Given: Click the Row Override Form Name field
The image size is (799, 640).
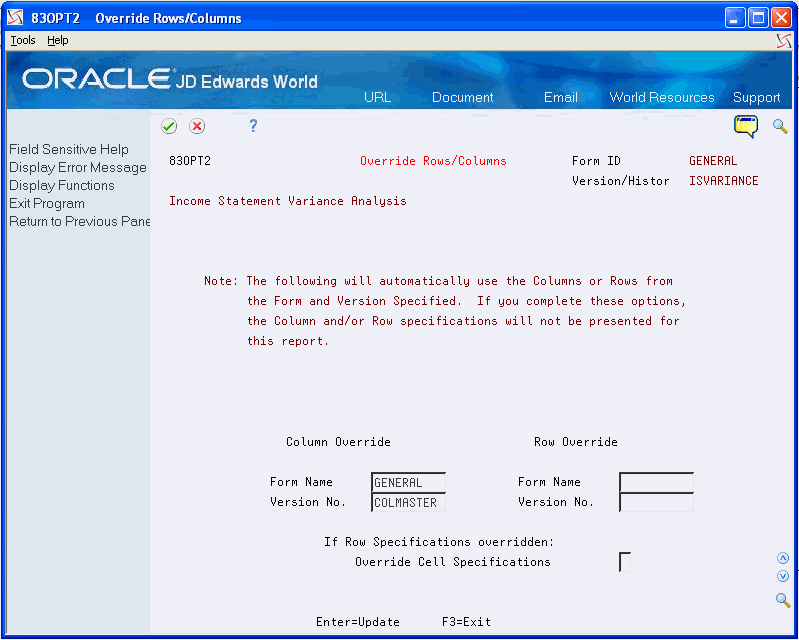Looking at the screenshot, I should coord(656,483).
